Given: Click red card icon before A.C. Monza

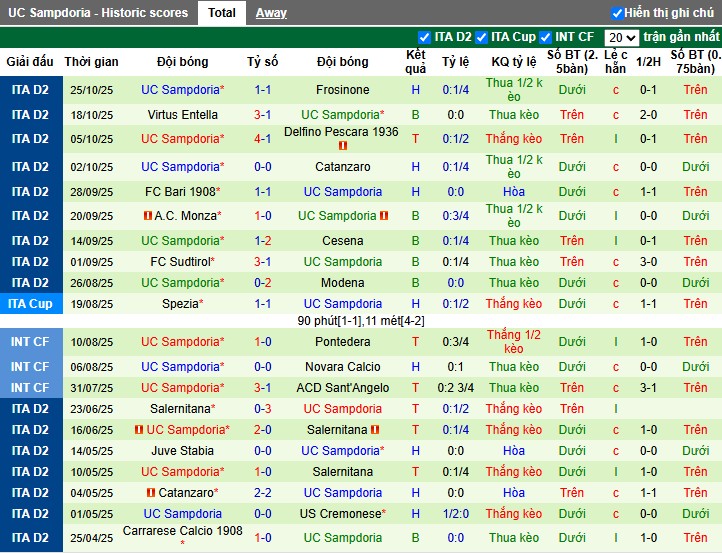Looking at the screenshot, I should tap(147, 216).
